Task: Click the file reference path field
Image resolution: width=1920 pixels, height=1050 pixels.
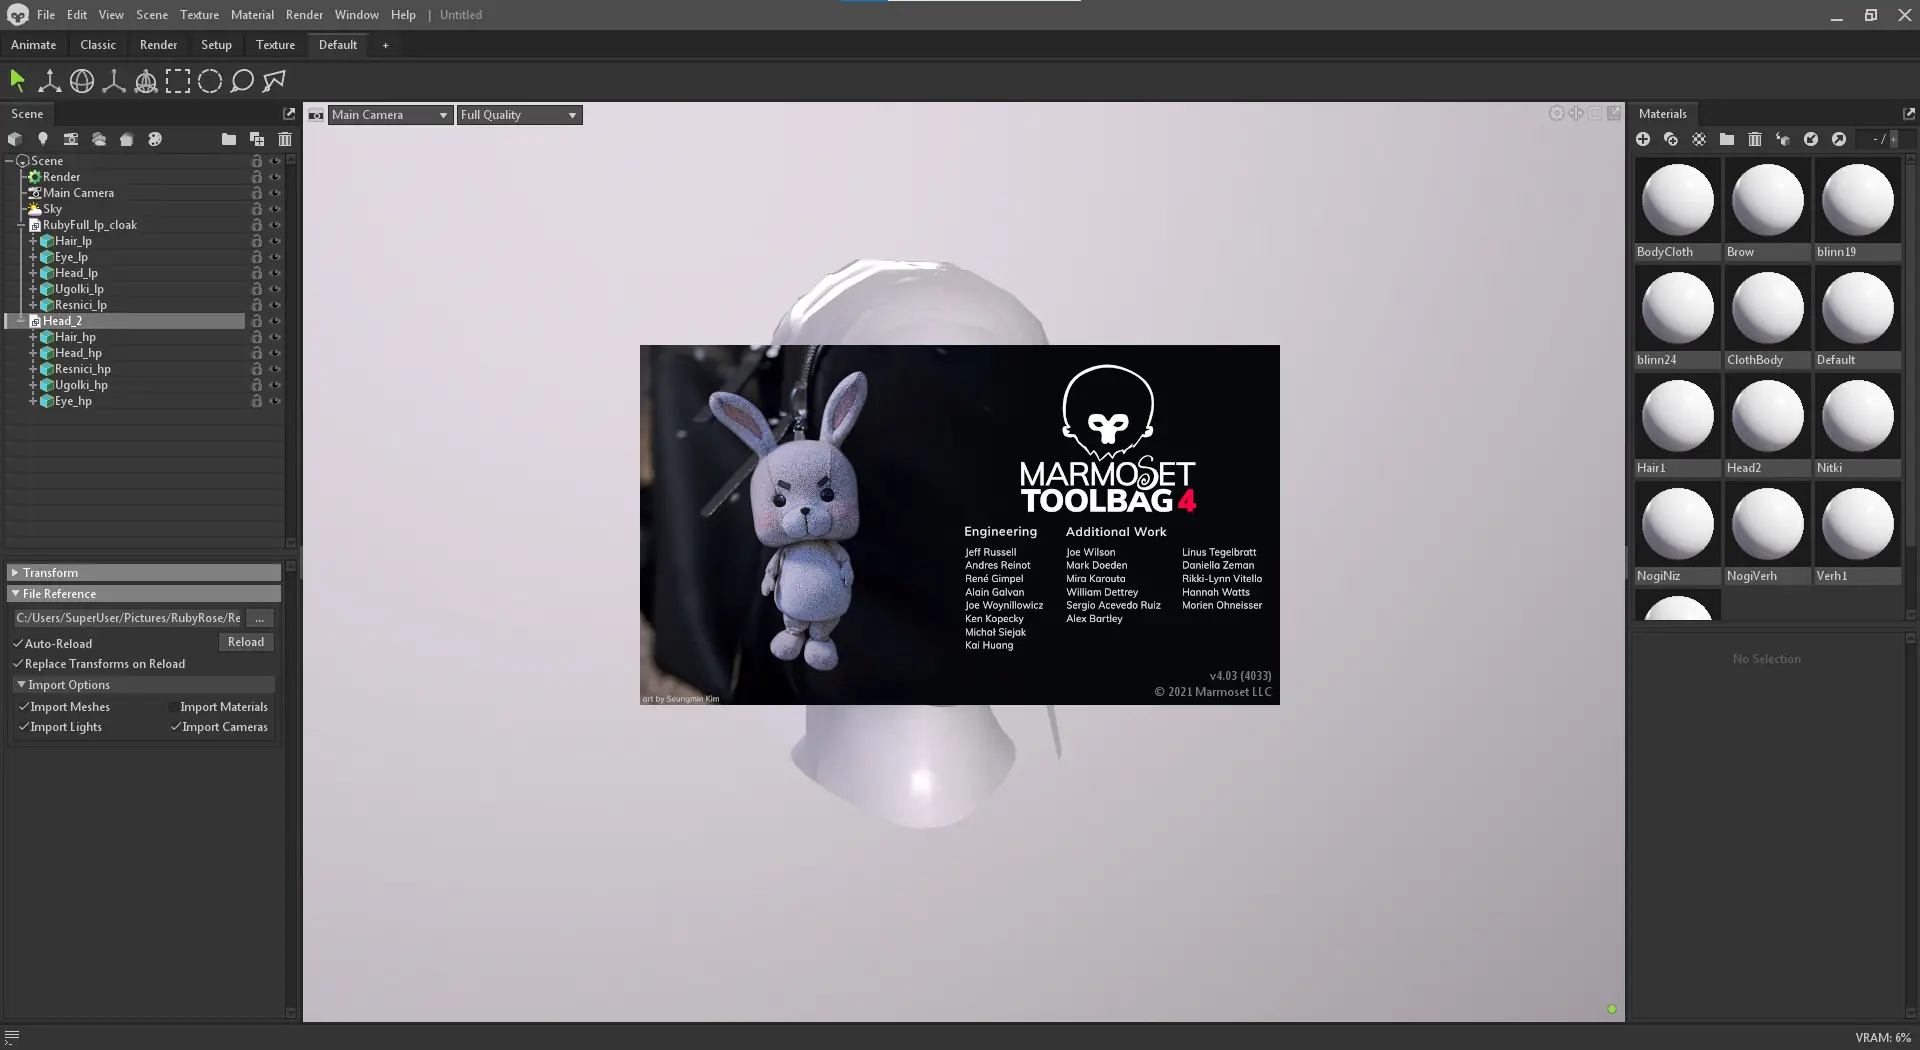Action: (x=128, y=618)
